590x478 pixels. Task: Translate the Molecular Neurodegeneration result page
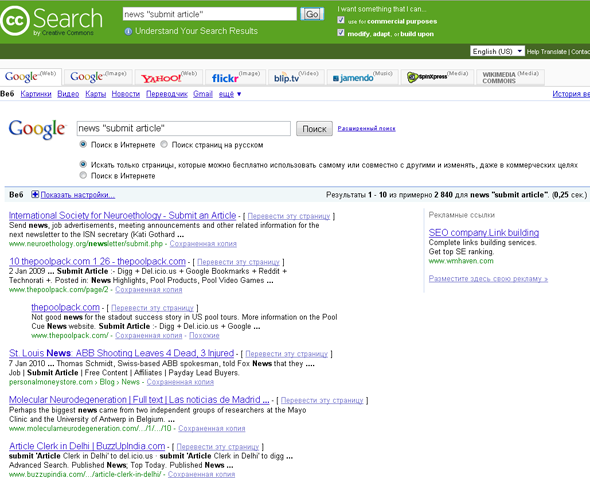pos(322,400)
